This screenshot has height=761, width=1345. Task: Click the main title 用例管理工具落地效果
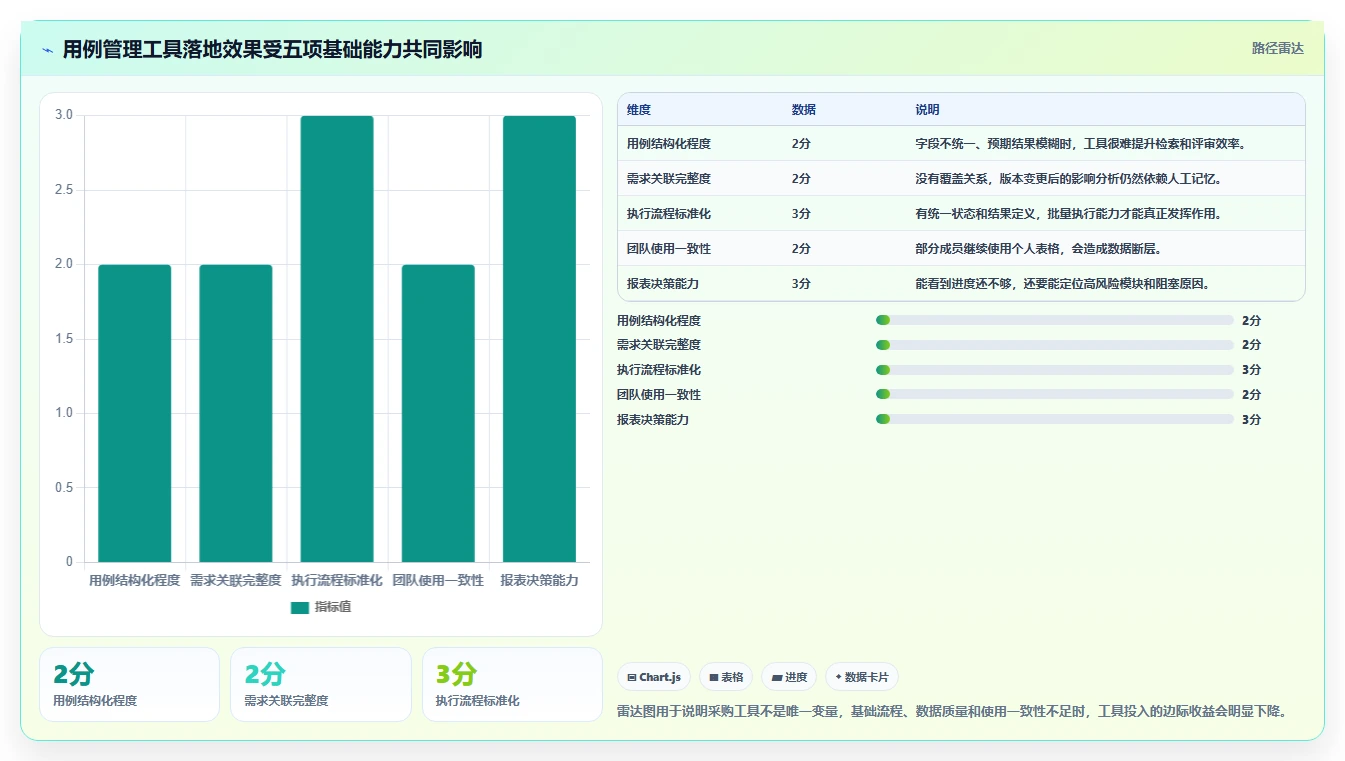pyautogui.click(x=272, y=50)
